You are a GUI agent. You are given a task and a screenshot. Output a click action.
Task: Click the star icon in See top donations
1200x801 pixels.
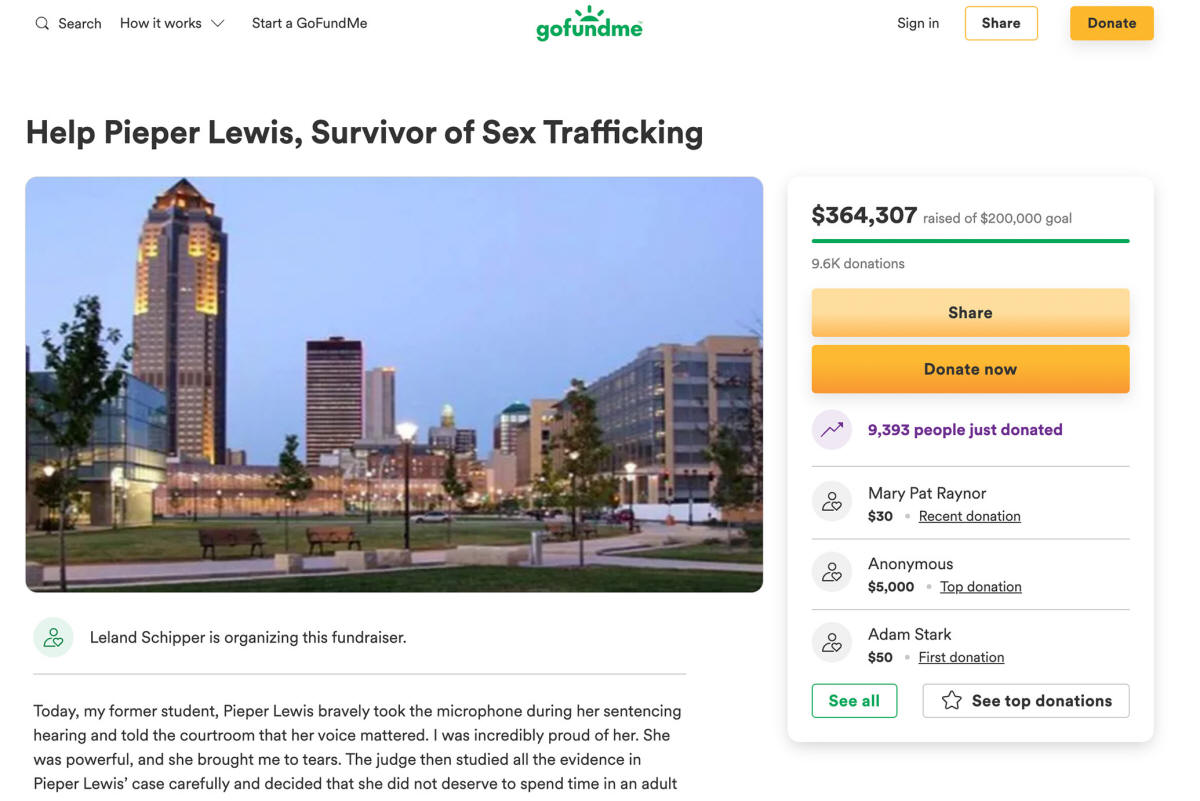(952, 701)
